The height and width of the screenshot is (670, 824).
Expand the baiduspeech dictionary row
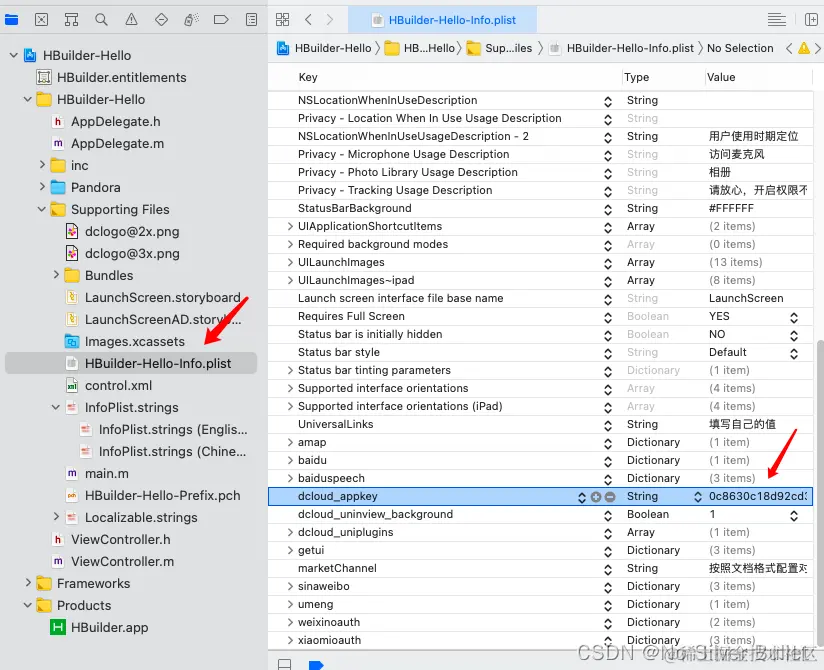[x=290, y=478]
